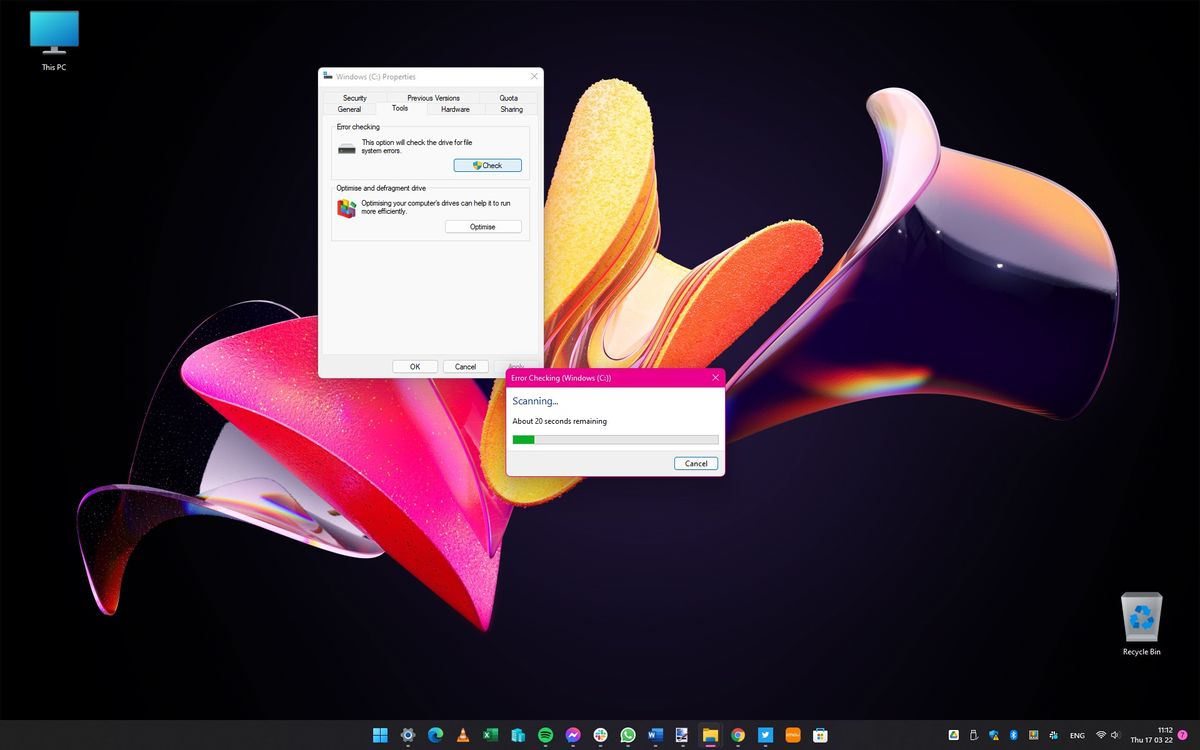Switch to the Hardware tab
This screenshot has width=1200, height=750.
coord(455,109)
